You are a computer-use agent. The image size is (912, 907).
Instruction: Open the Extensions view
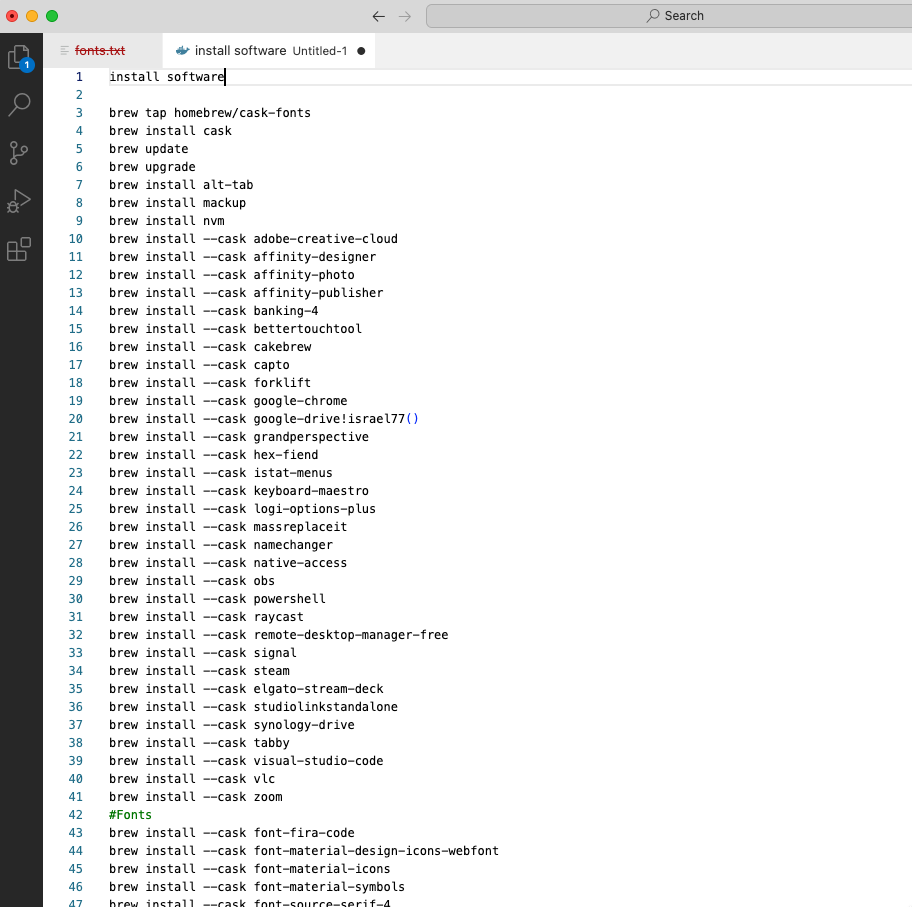[21, 249]
